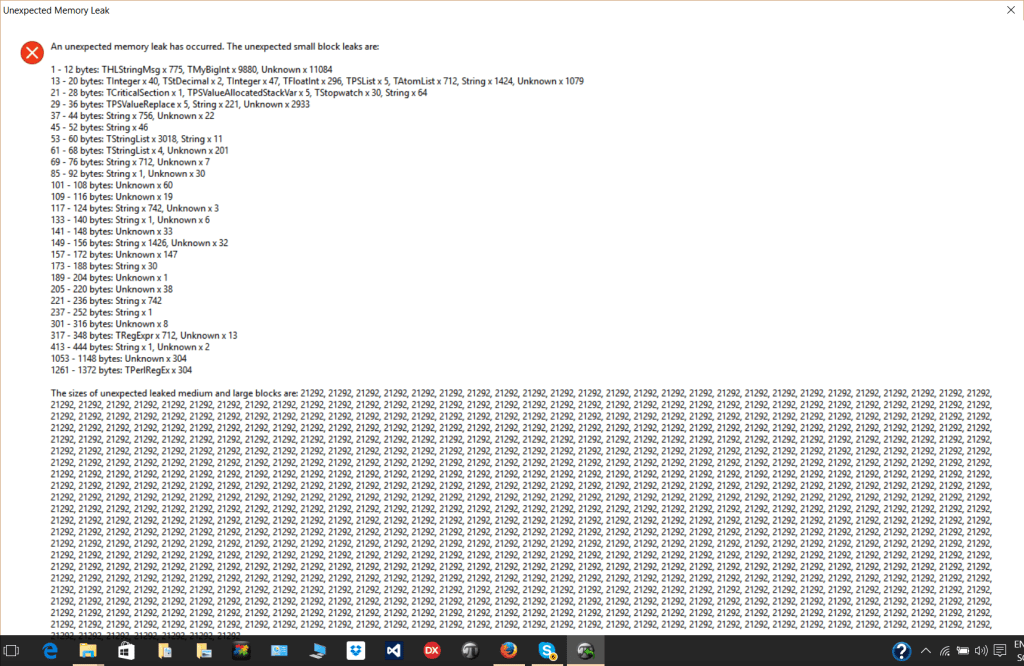Screen dimensions: 1024x666
Task: Open the Action Center notifications
Action: coord(999,651)
